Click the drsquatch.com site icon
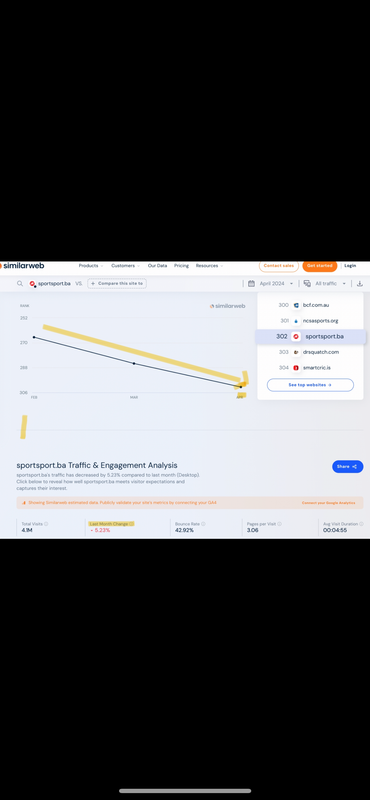The height and width of the screenshot is (800, 370). coord(296,352)
